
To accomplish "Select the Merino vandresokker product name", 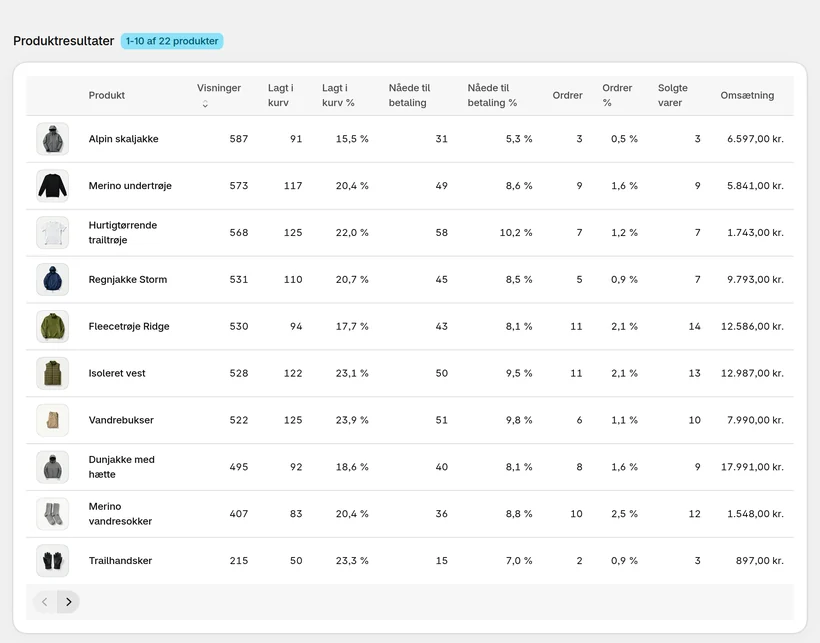I will 120,514.
